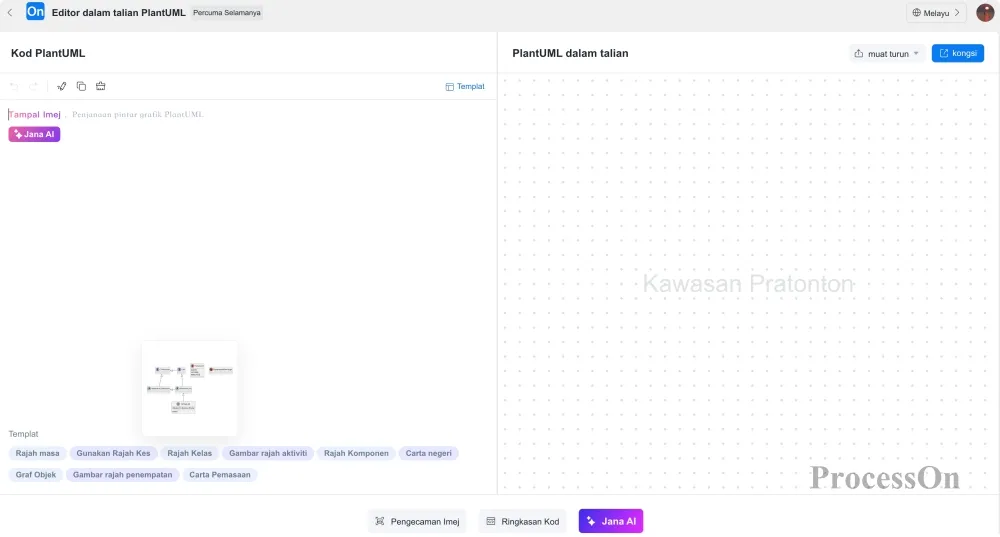The image size is (1000, 537).
Task: Click the PlantUML dalam talian heading
Action: (570, 53)
